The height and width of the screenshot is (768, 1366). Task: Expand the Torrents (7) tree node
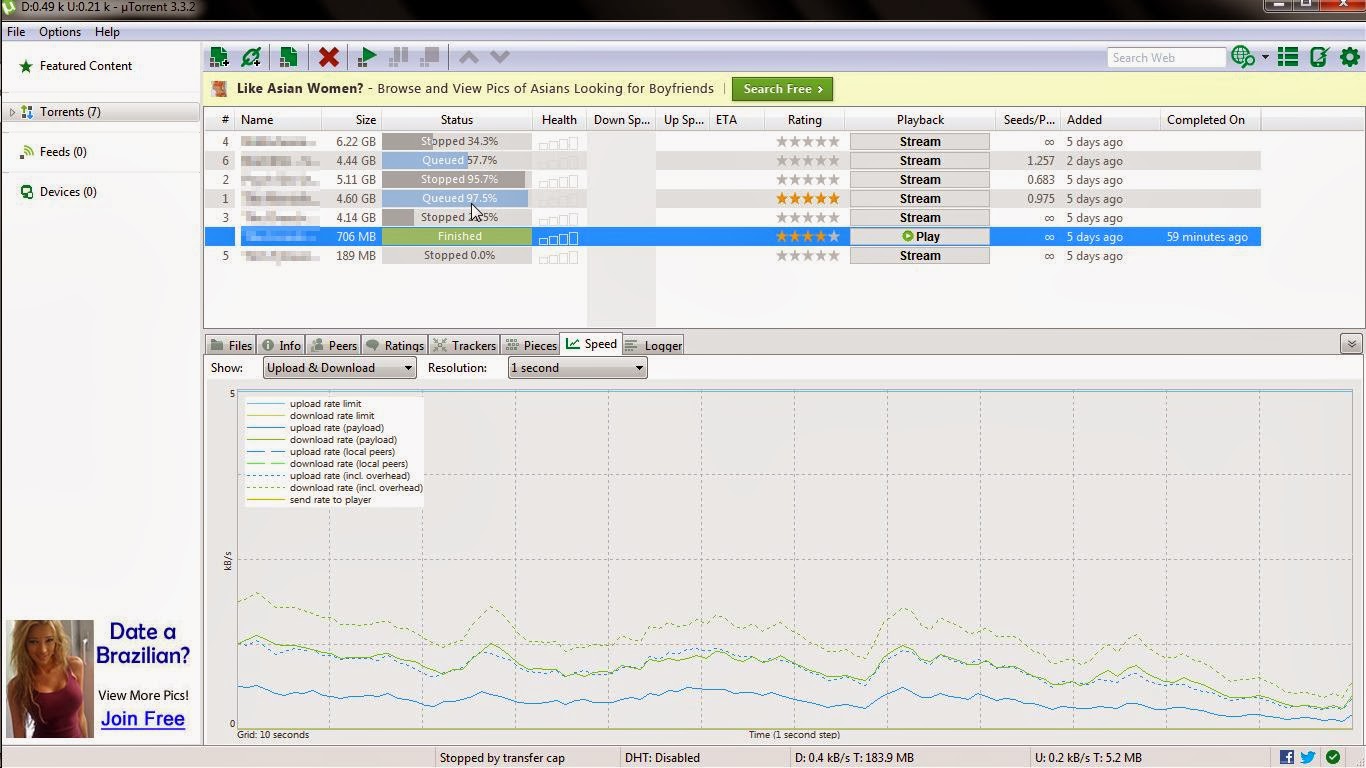point(12,112)
